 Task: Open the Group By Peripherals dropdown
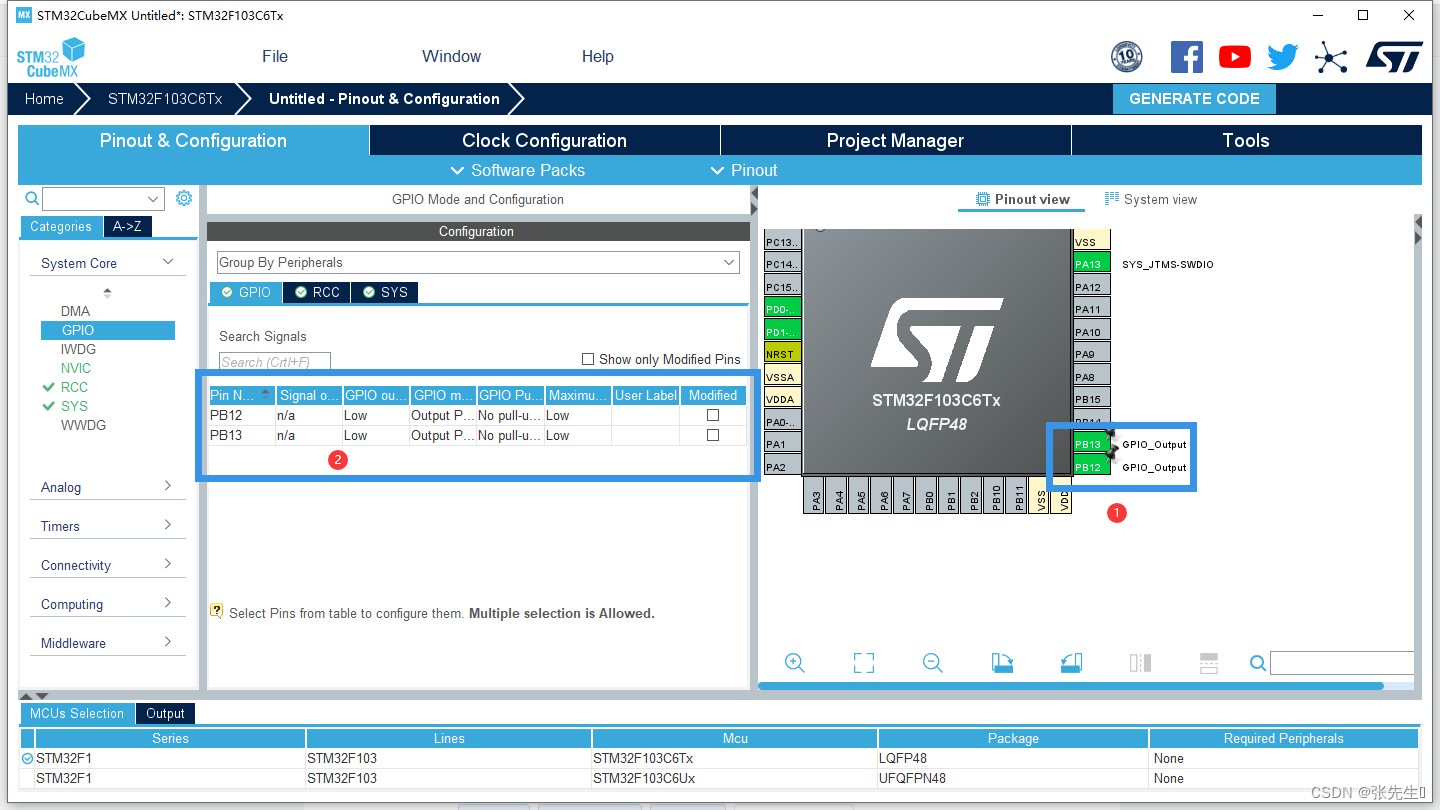point(478,262)
